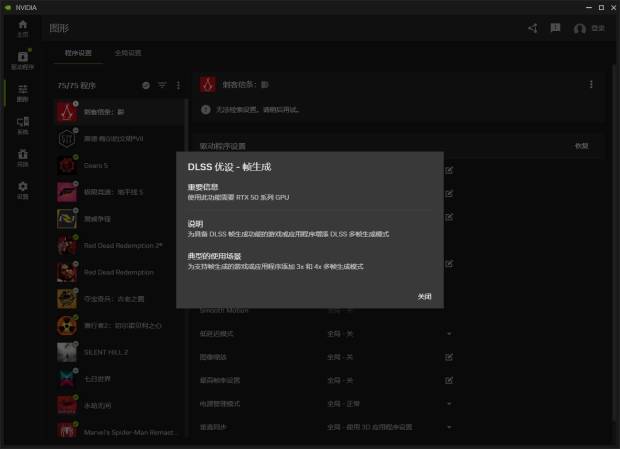620x449 pixels.
Task: Select 刺客信条：影 in the program list
Action: pyautogui.click(x=119, y=112)
